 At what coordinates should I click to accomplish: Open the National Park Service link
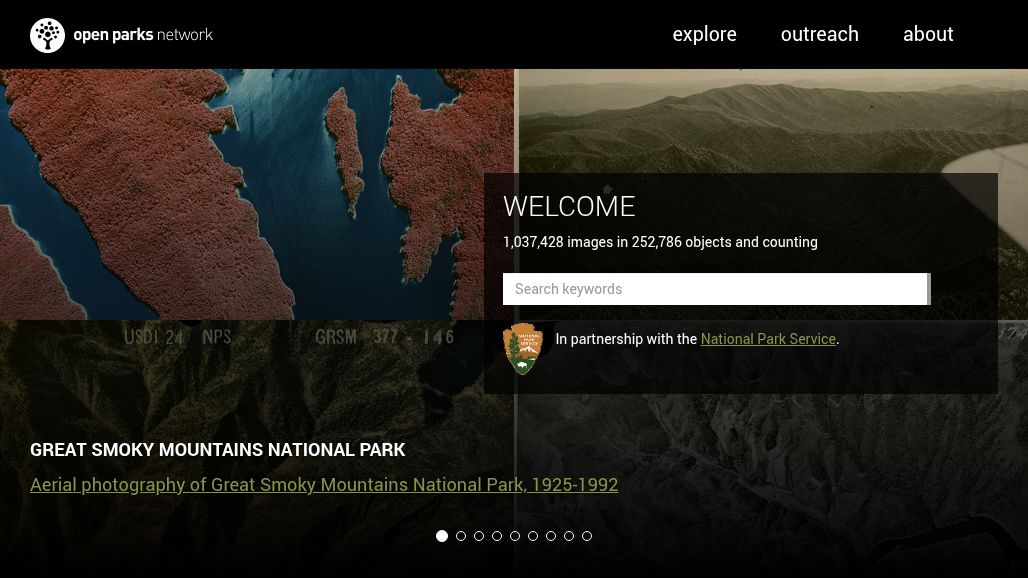coord(767,339)
